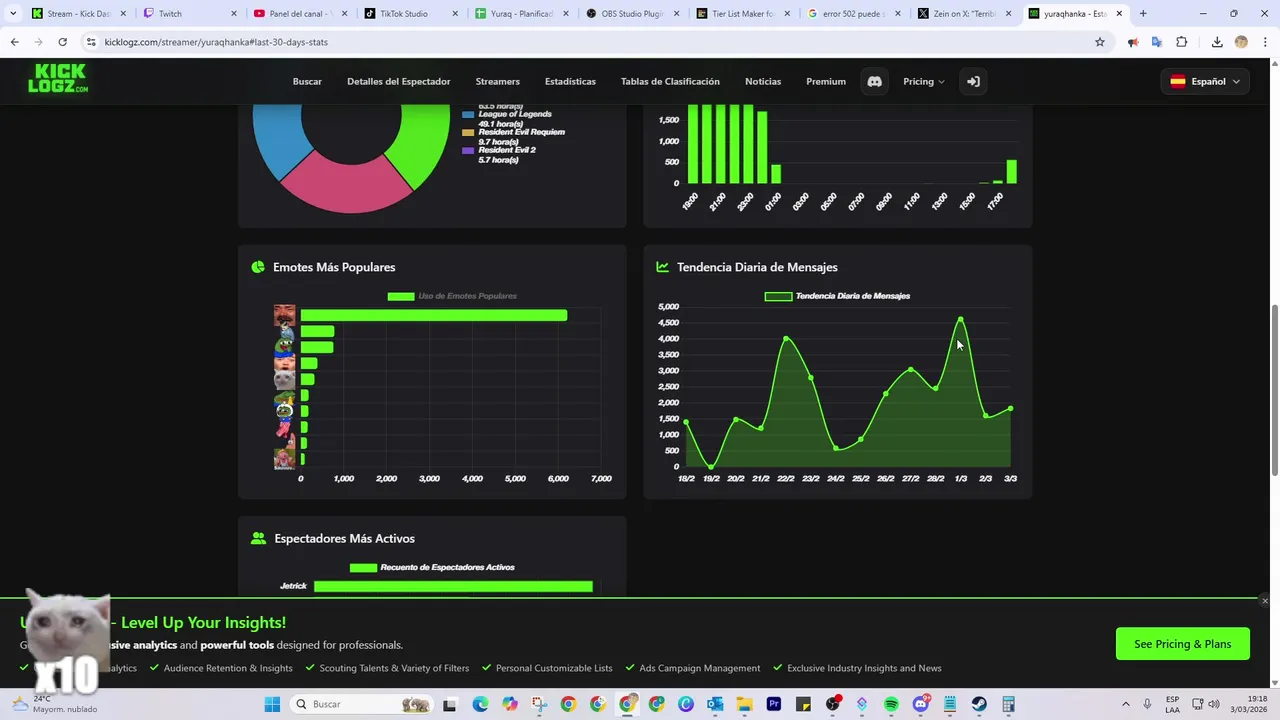This screenshot has height=720, width=1280.
Task: Bookmark this page with star icon
Action: point(1100,42)
